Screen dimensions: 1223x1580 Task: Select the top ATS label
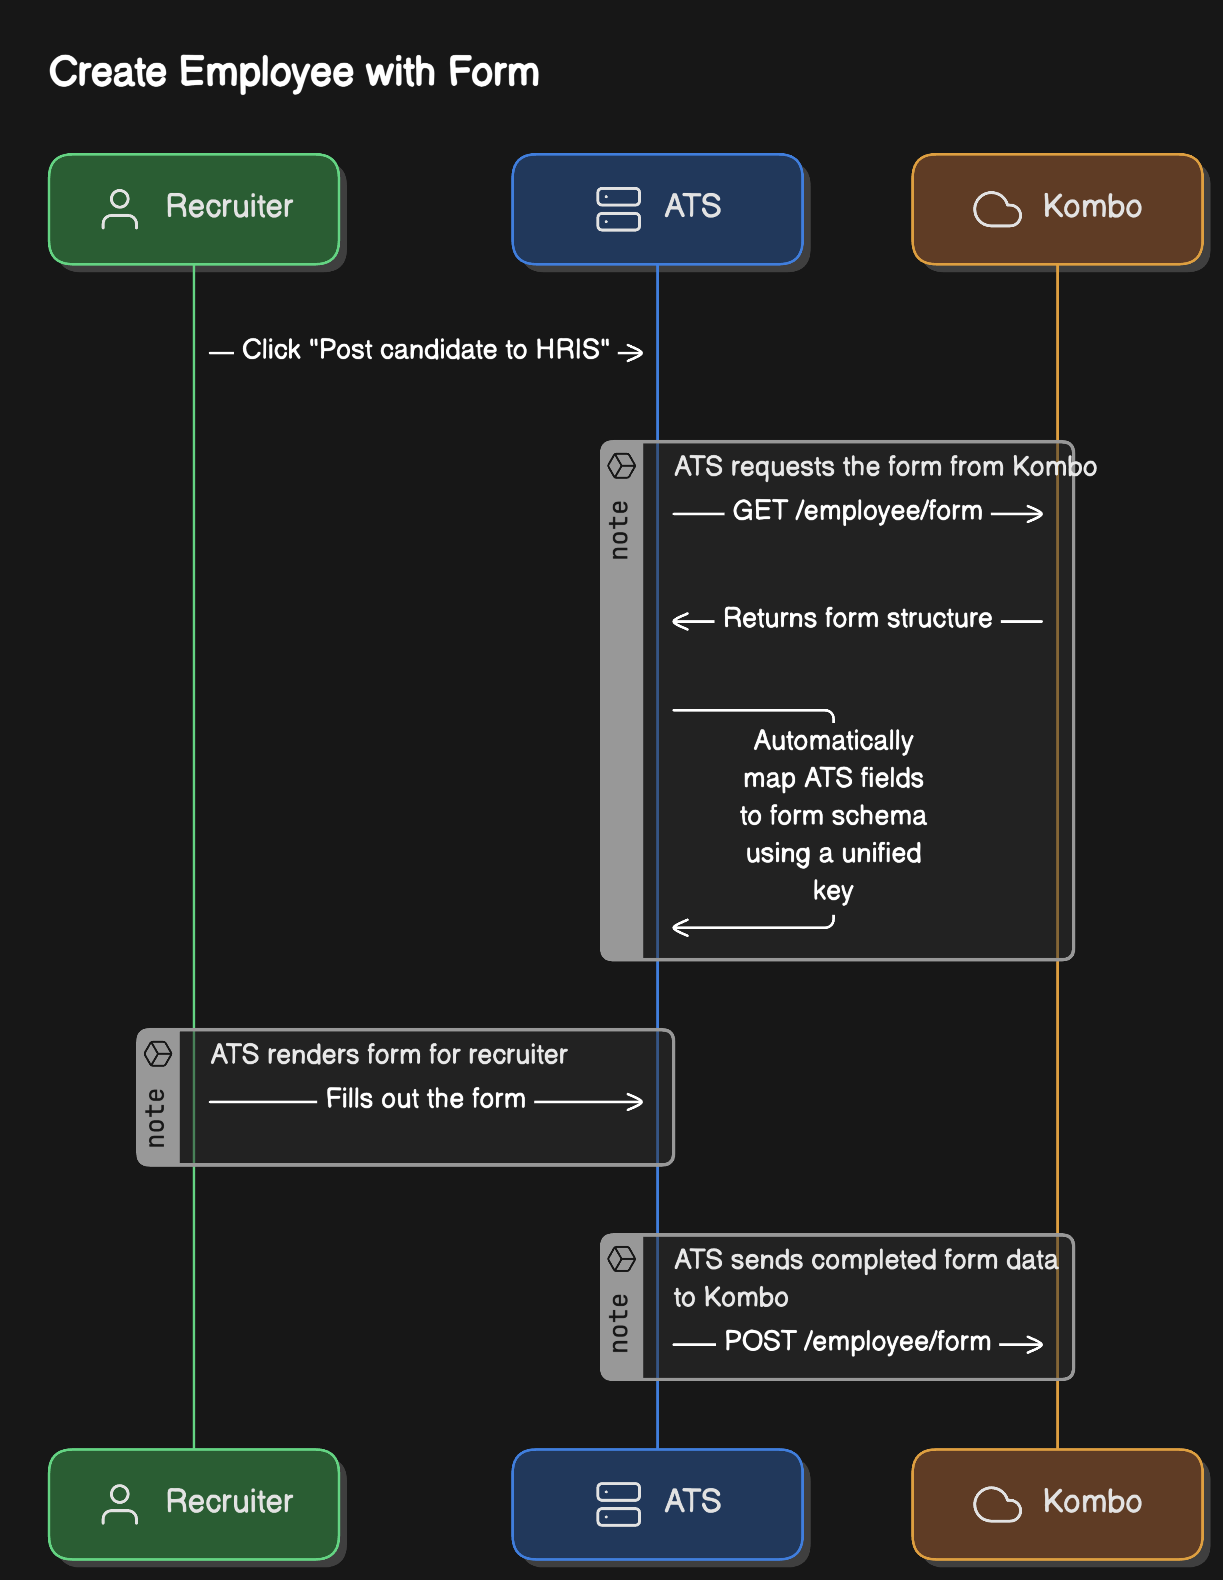[x=693, y=206]
